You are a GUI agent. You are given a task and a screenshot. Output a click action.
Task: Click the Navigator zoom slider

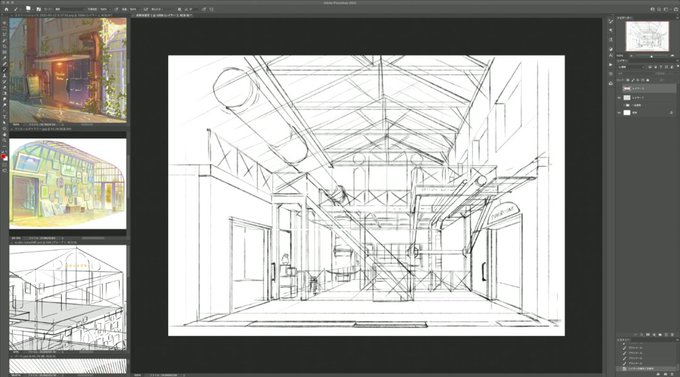coord(651,56)
